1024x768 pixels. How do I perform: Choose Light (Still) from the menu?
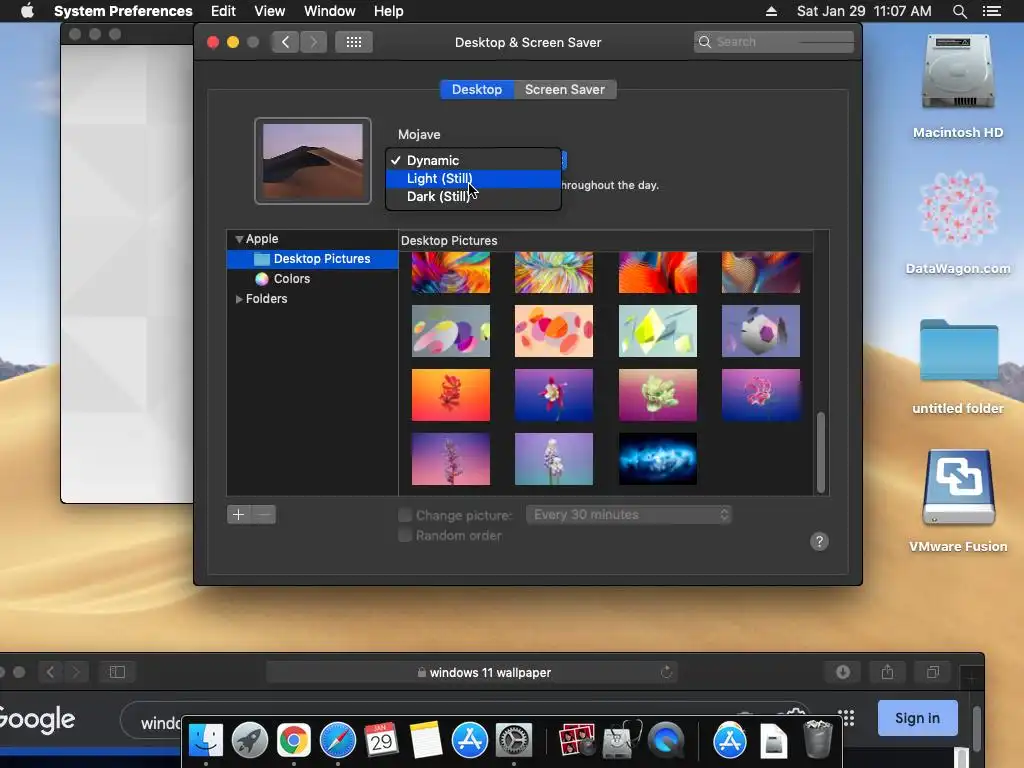(473, 178)
